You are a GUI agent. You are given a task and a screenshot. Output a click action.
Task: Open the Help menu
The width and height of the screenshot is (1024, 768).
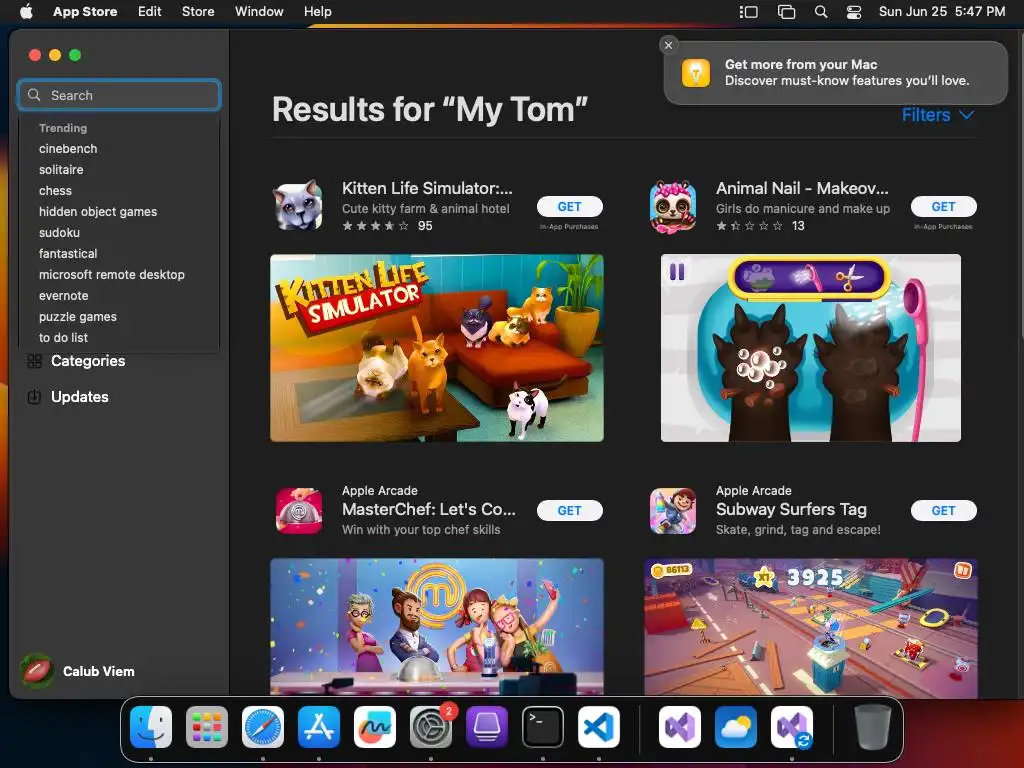tap(317, 11)
